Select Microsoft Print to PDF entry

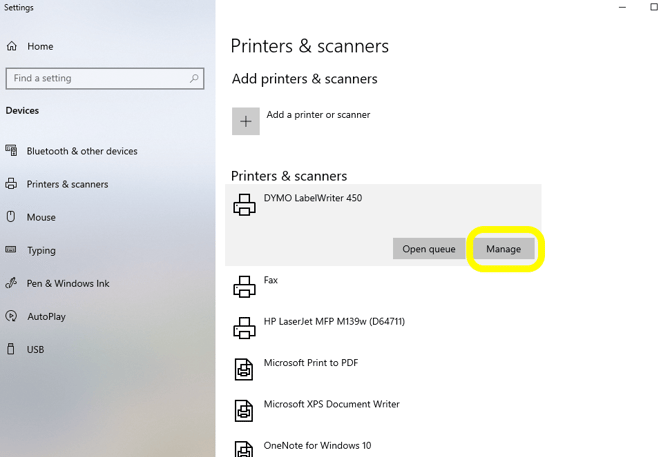[311, 363]
